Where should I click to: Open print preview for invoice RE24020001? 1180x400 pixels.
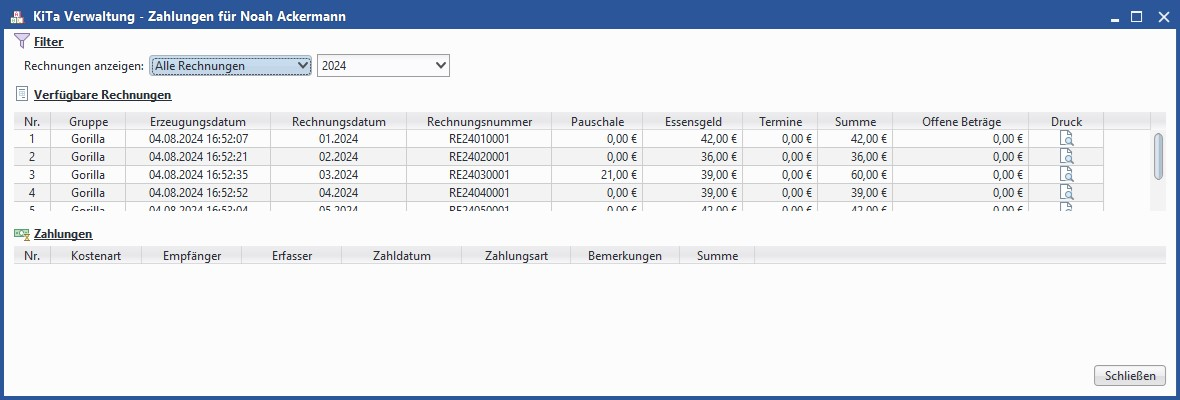tap(1066, 157)
